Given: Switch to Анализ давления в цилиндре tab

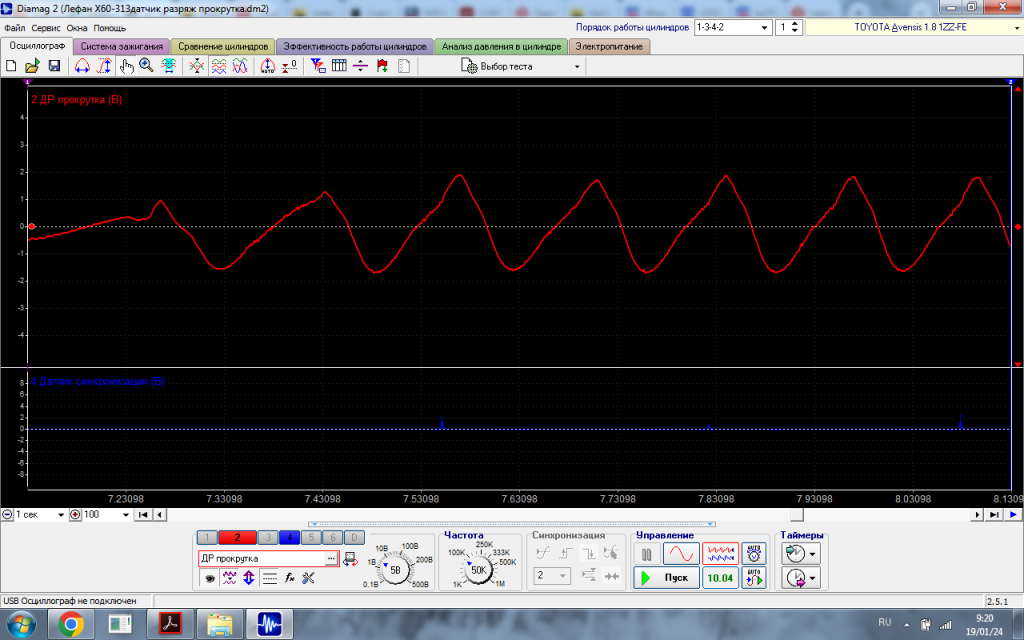Looking at the screenshot, I should point(501,46).
